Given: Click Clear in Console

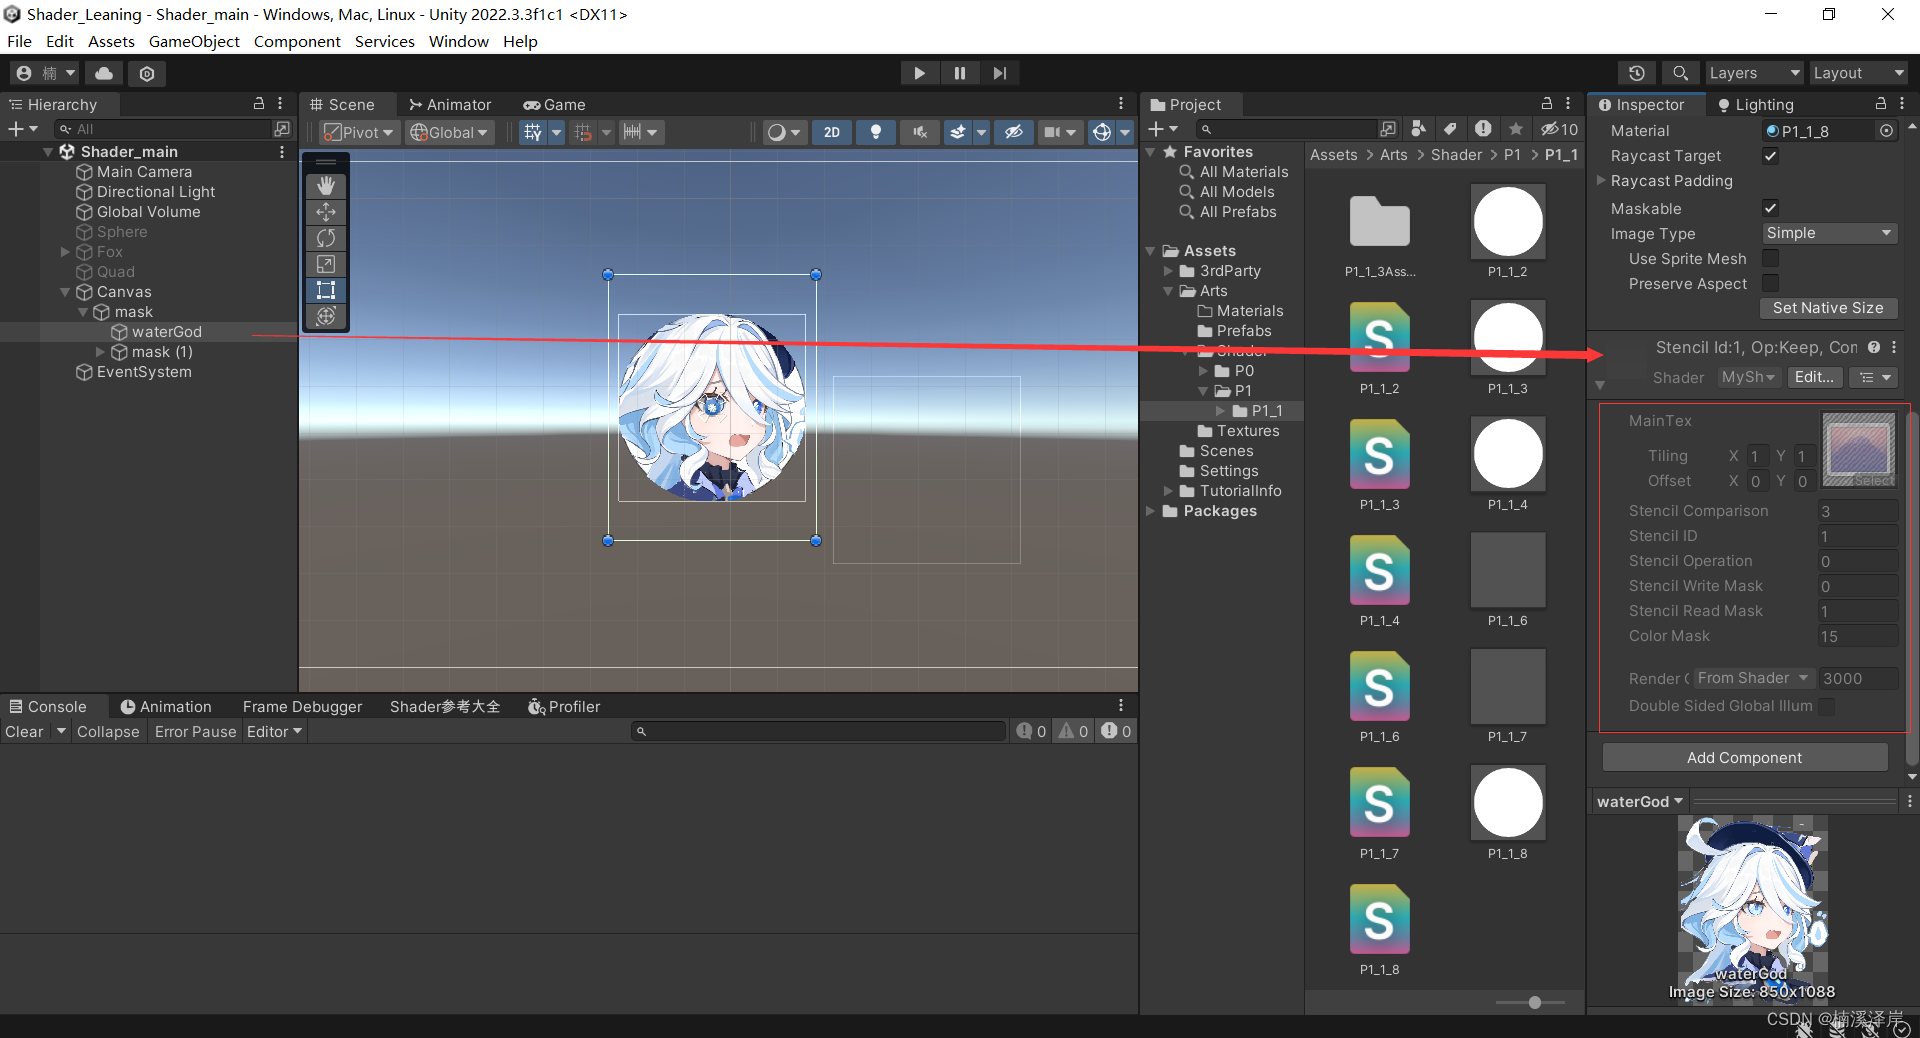Looking at the screenshot, I should click(x=24, y=732).
